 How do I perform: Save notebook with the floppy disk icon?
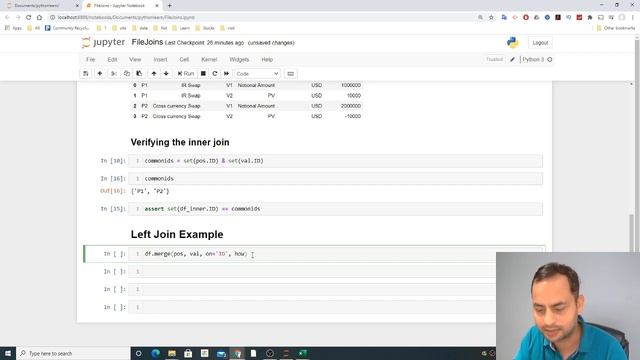coord(86,73)
